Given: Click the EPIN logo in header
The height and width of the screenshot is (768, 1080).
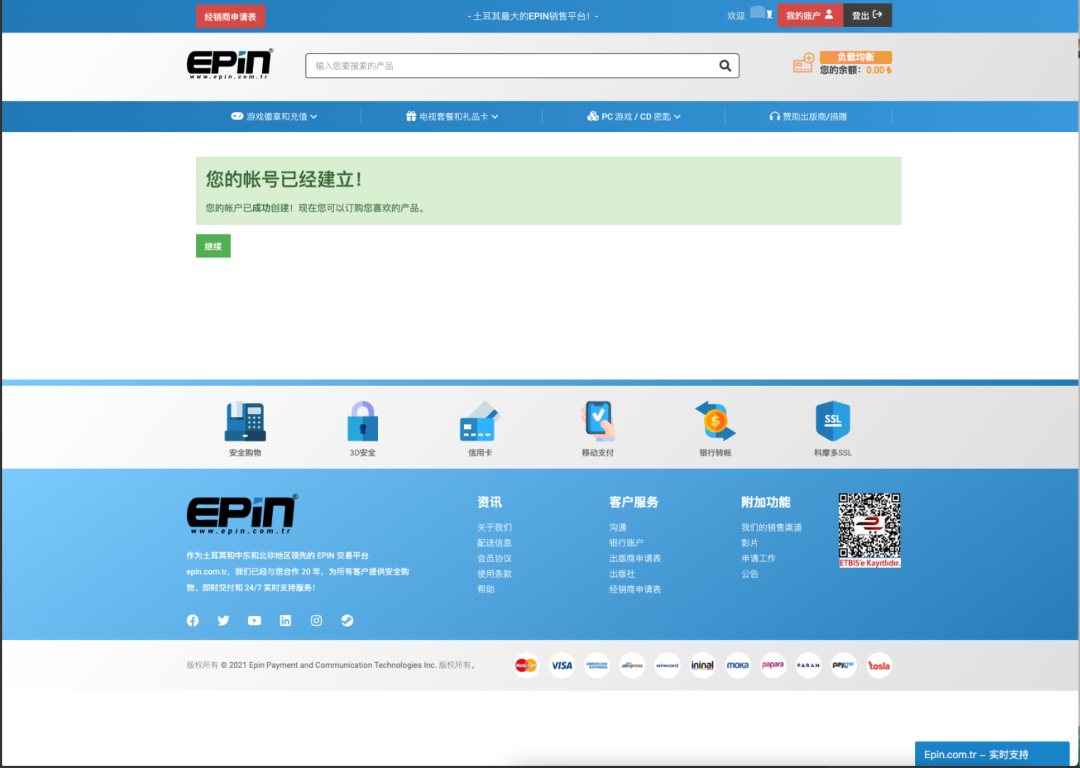Looking at the screenshot, I should point(230,64).
